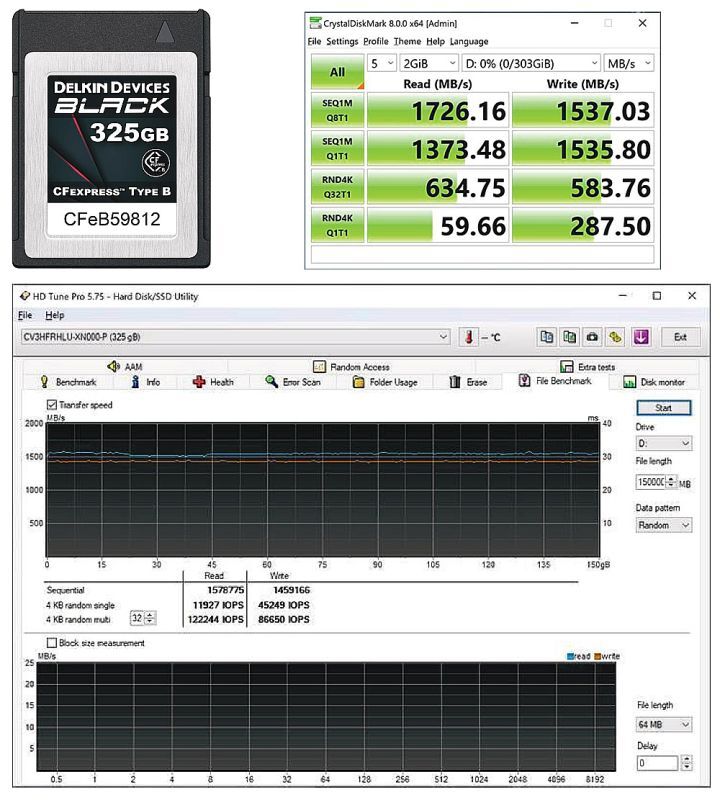Click RND4K Q1T1 read value 59.66

(x=473, y=226)
